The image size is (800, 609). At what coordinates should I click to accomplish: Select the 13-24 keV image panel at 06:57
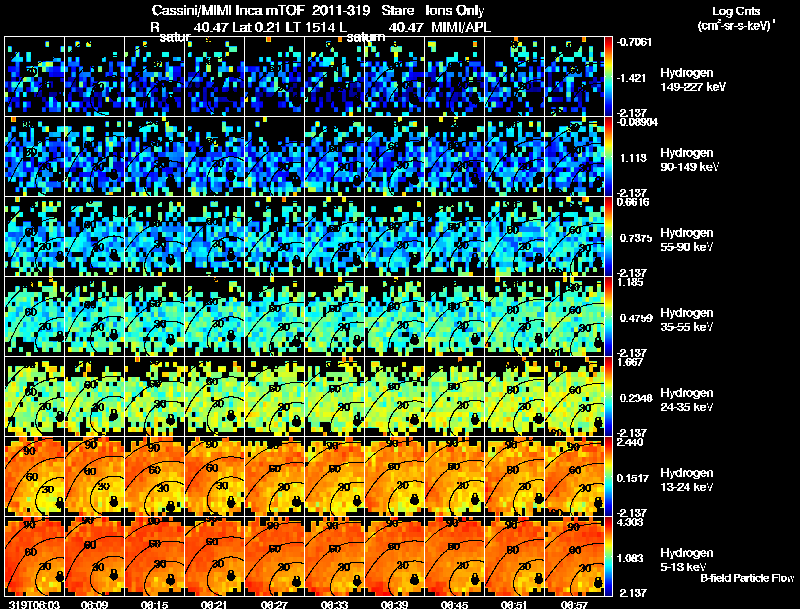(574, 476)
